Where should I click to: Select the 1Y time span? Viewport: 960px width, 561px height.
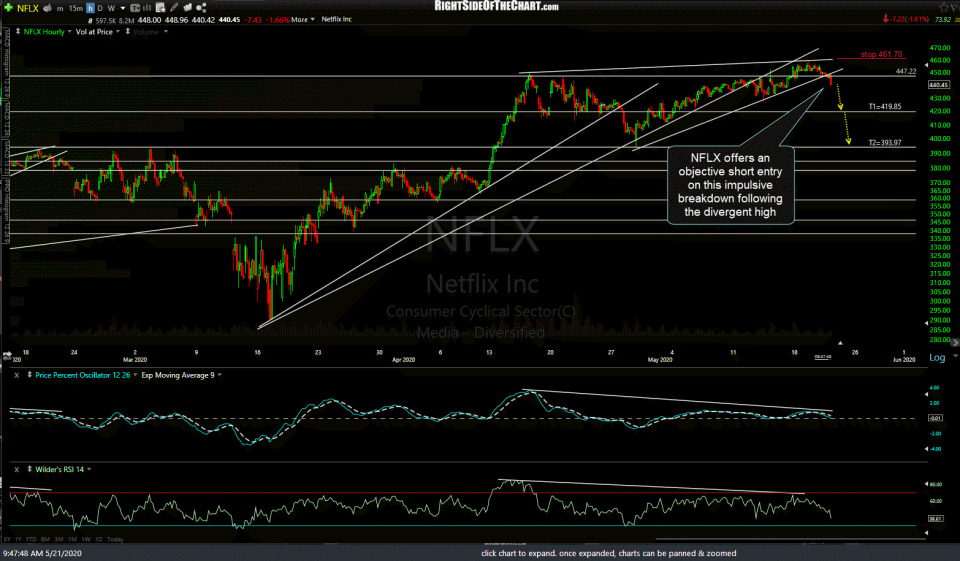click(18, 540)
